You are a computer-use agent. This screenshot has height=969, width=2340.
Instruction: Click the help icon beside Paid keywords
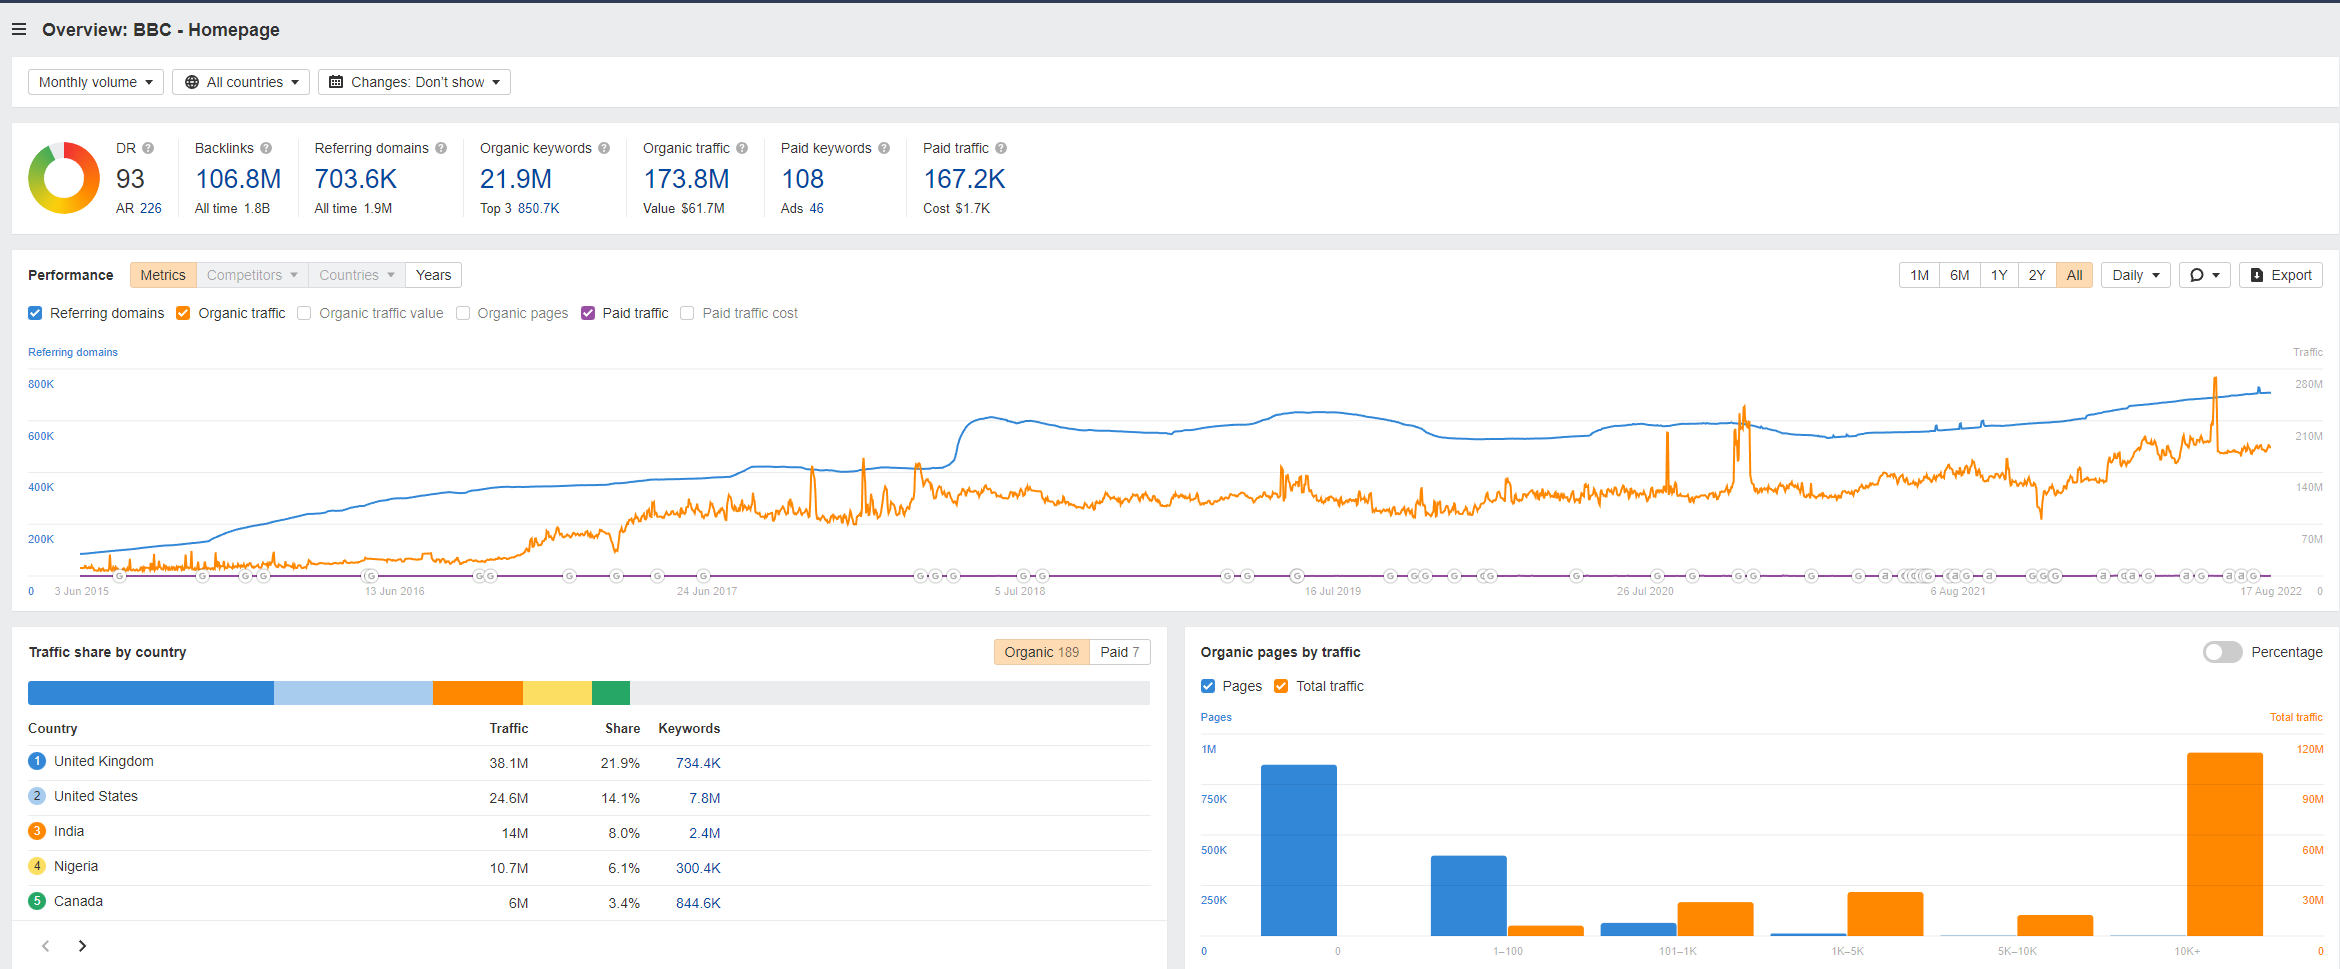pos(884,148)
